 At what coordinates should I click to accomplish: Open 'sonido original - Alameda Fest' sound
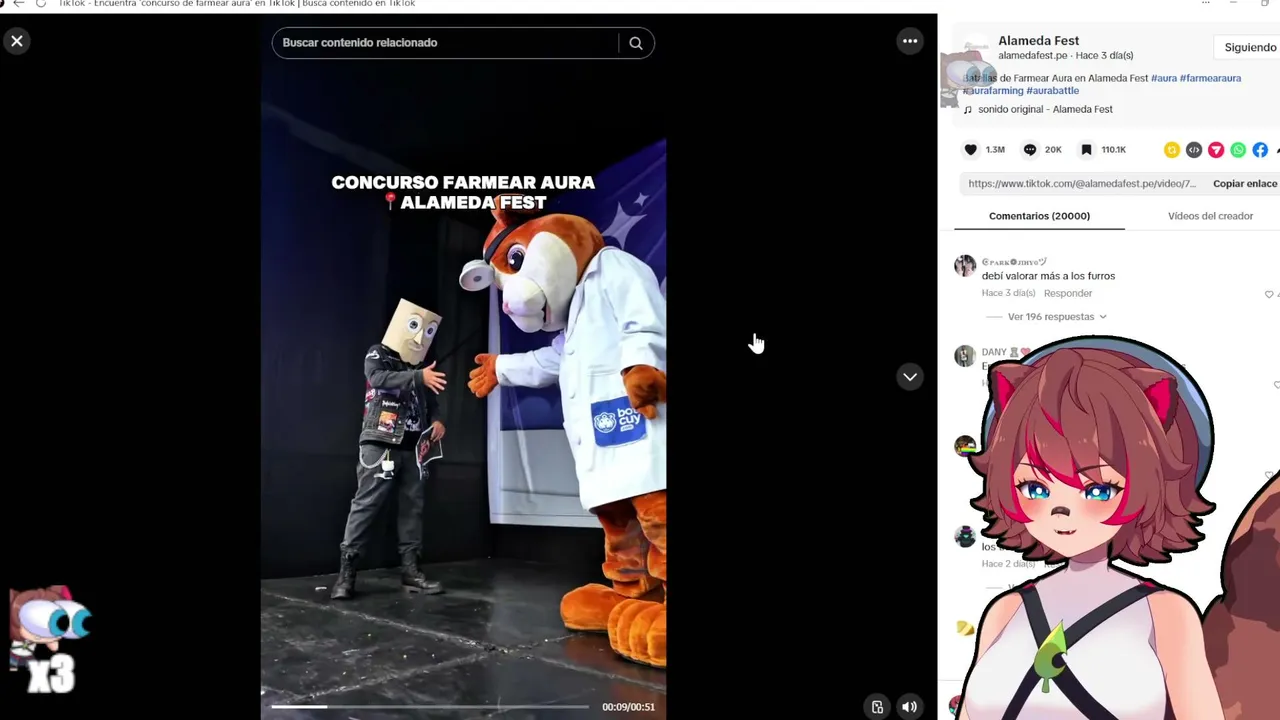[1045, 110]
